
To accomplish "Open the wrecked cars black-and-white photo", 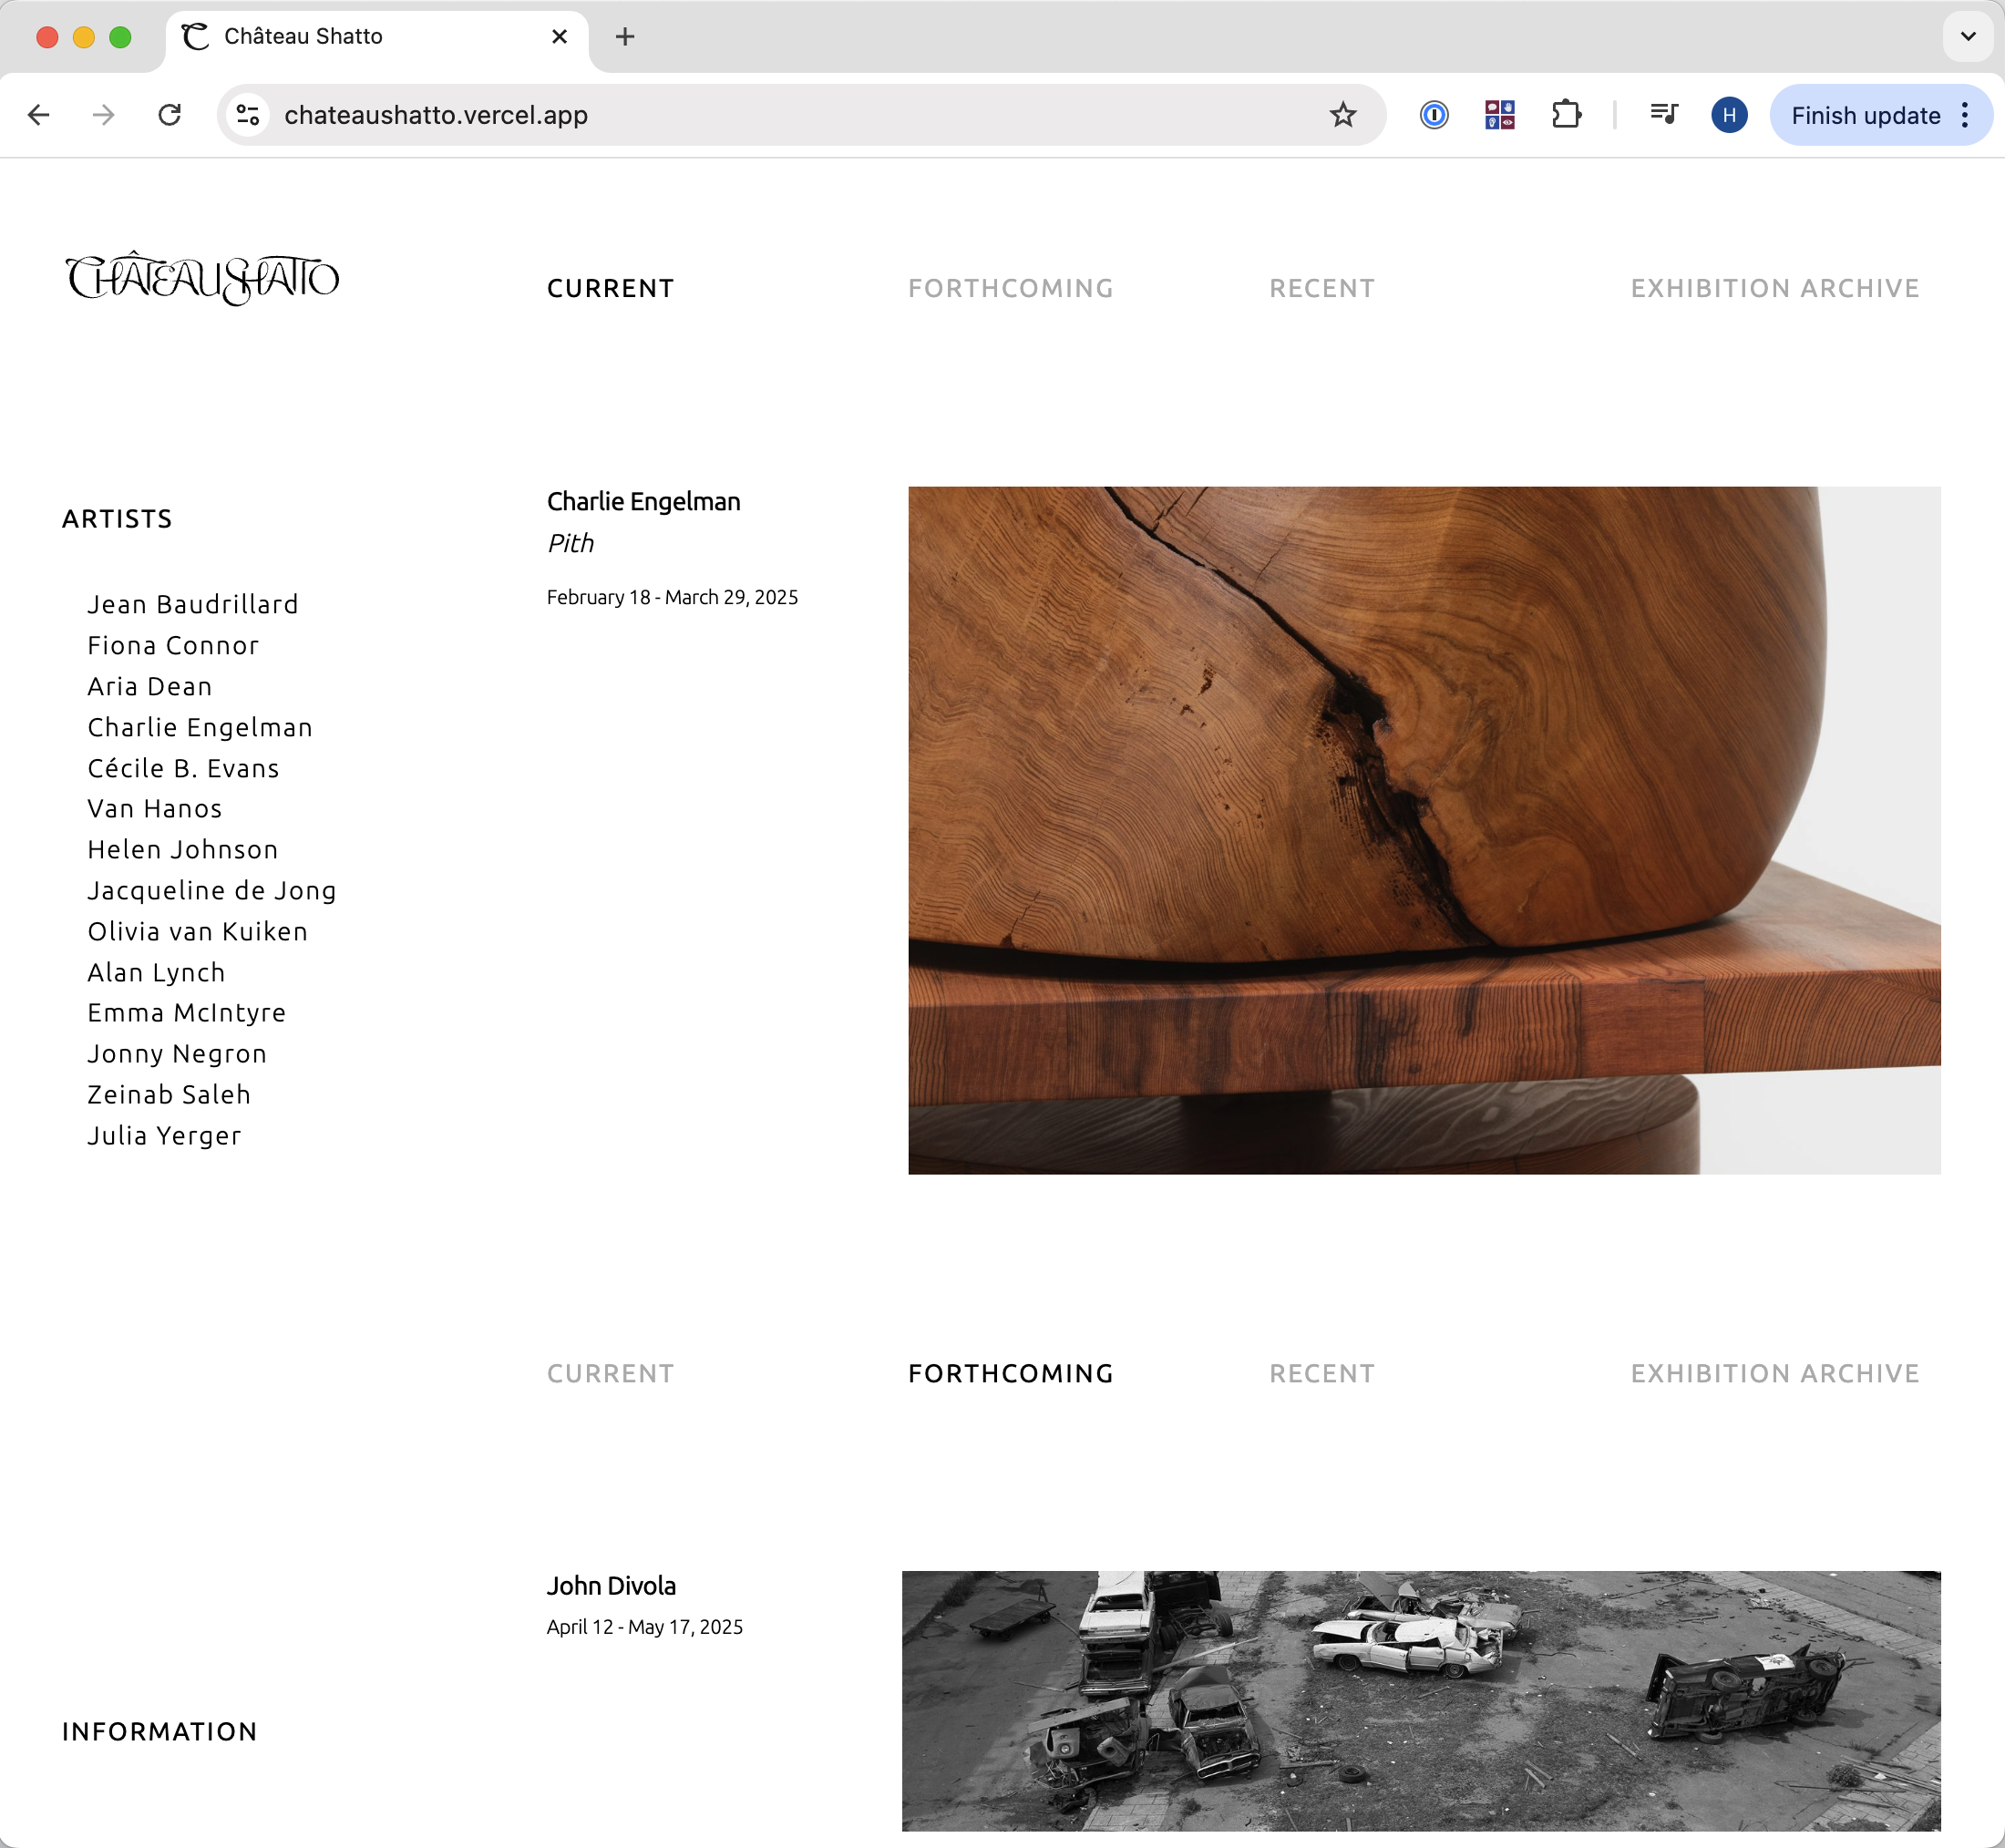I will pos(1421,1701).
